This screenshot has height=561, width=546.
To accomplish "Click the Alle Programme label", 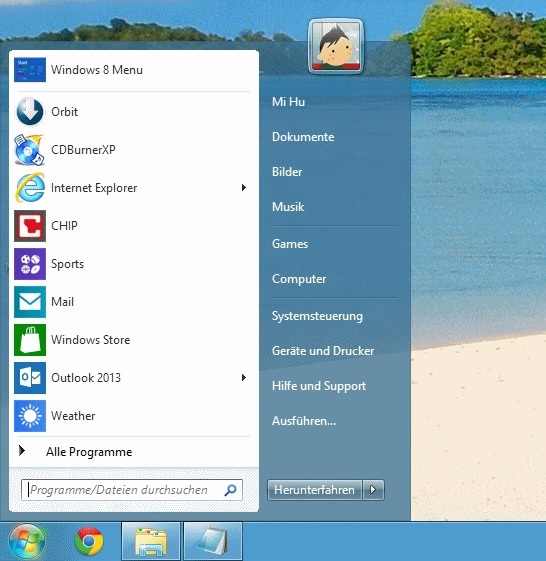I will [x=89, y=452].
